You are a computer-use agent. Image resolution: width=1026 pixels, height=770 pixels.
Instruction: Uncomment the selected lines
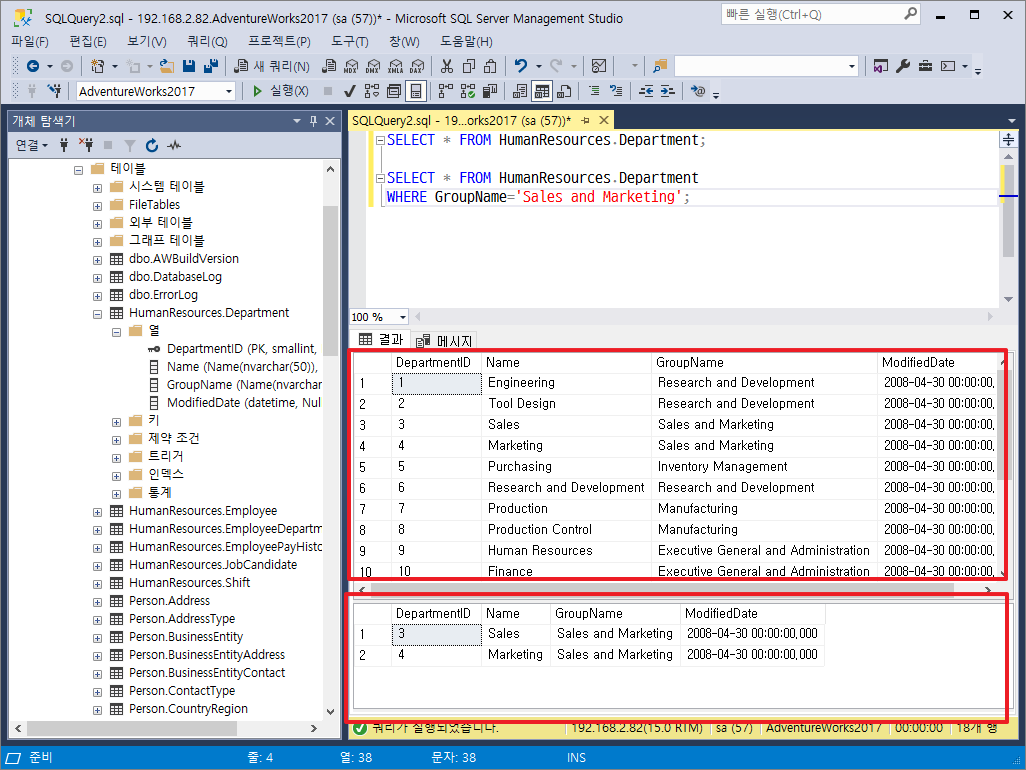click(616, 91)
